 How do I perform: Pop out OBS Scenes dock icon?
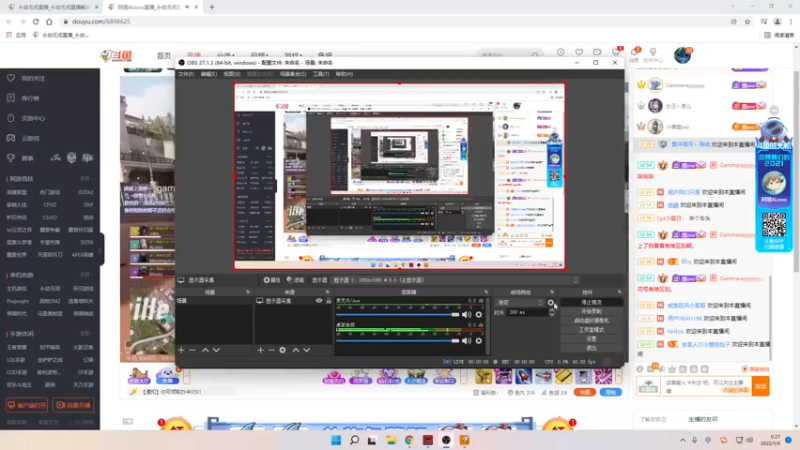point(248,292)
